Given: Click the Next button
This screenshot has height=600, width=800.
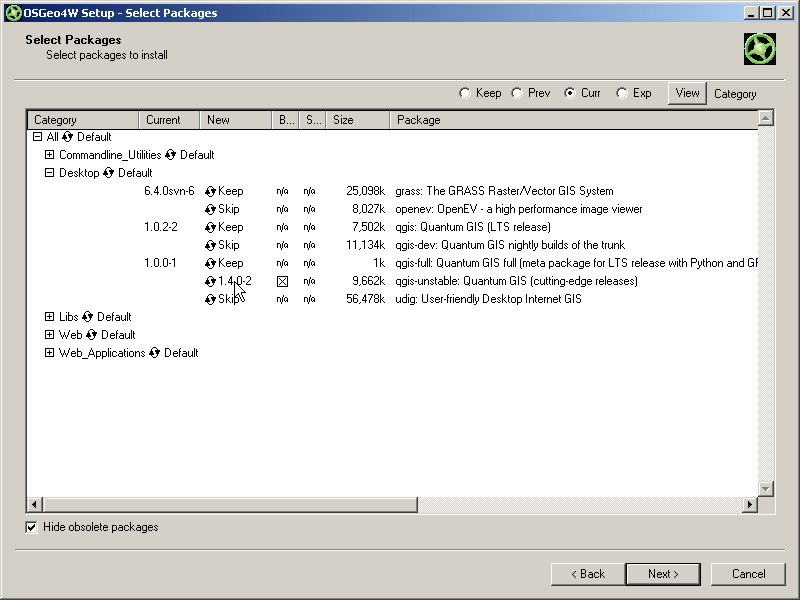Looking at the screenshot, I should pyautogui.click(x=663, y=574).
